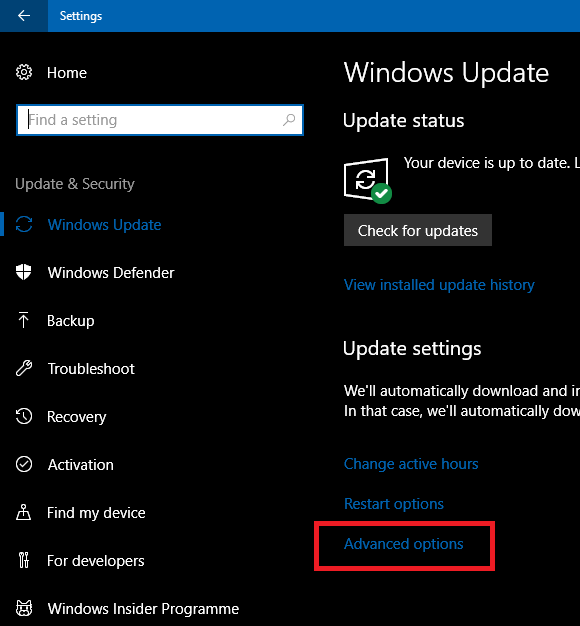Click the Windows Update sync arrows icon
The height and width of the screenshot is (626, 580).
click(x=24, y=224)
